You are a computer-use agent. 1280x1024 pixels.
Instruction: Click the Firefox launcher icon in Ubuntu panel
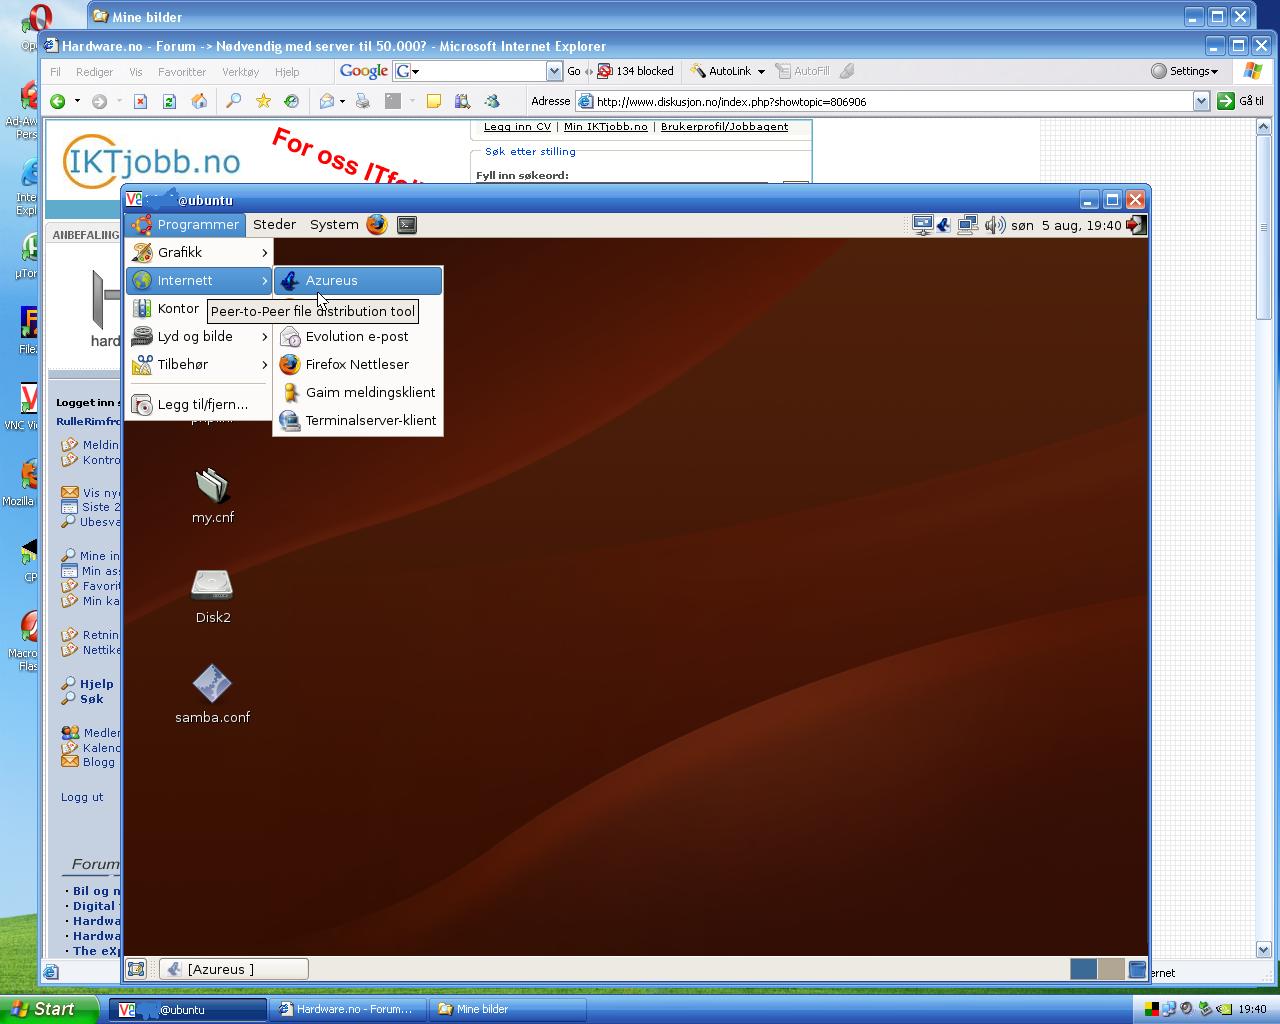tap(377, 225)
